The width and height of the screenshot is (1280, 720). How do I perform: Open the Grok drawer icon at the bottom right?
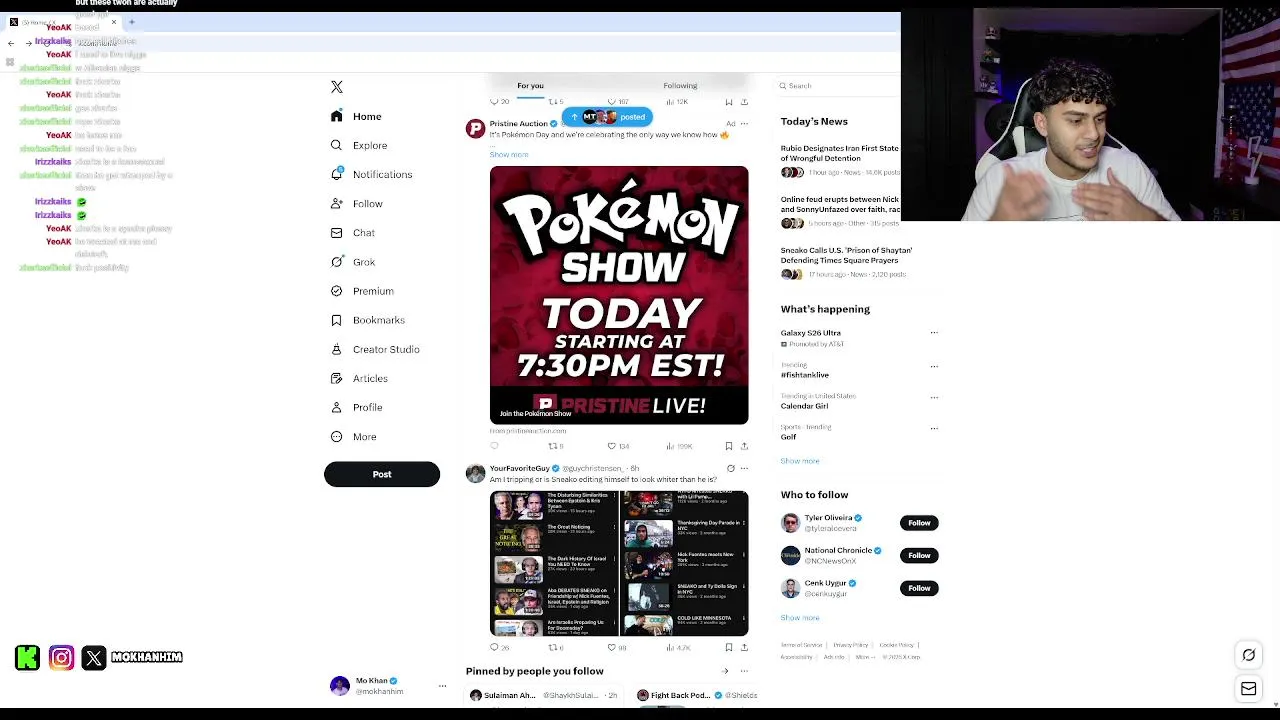(x=1249, y=656)
